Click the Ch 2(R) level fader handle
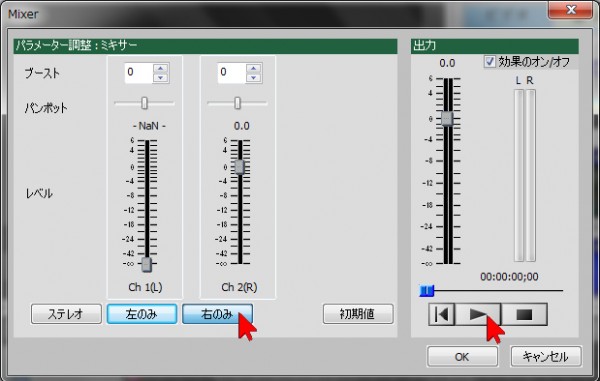This screenshot has height=381, width=600. [x=240, y=167]
